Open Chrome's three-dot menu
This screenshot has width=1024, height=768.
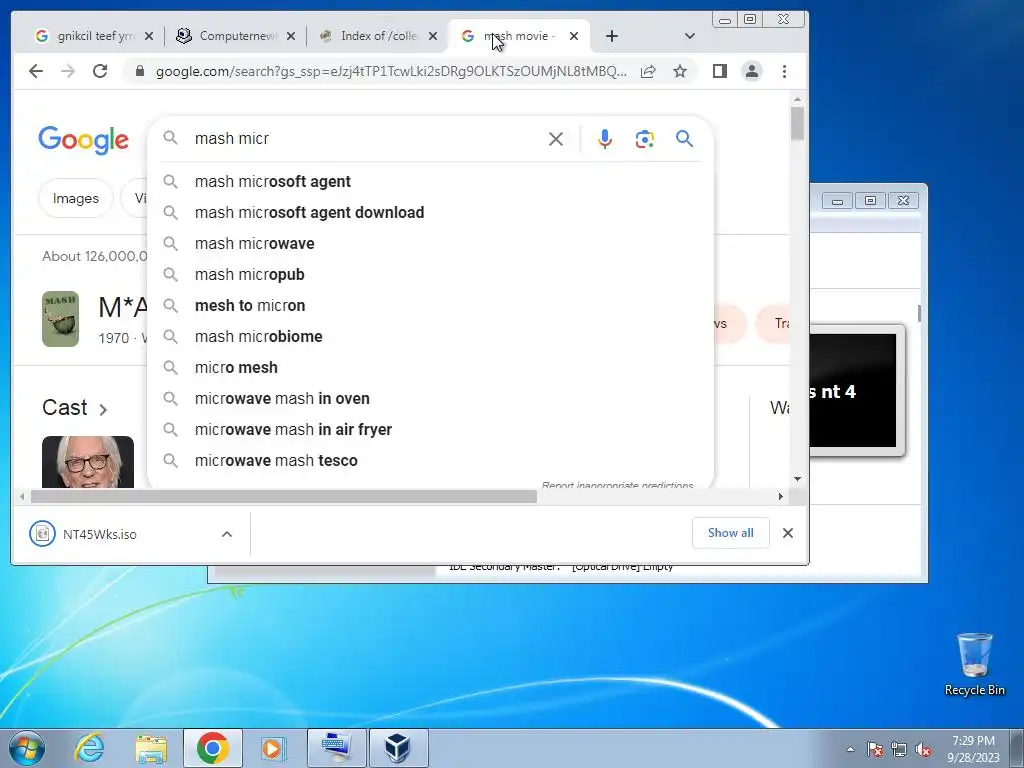point(784,71)
